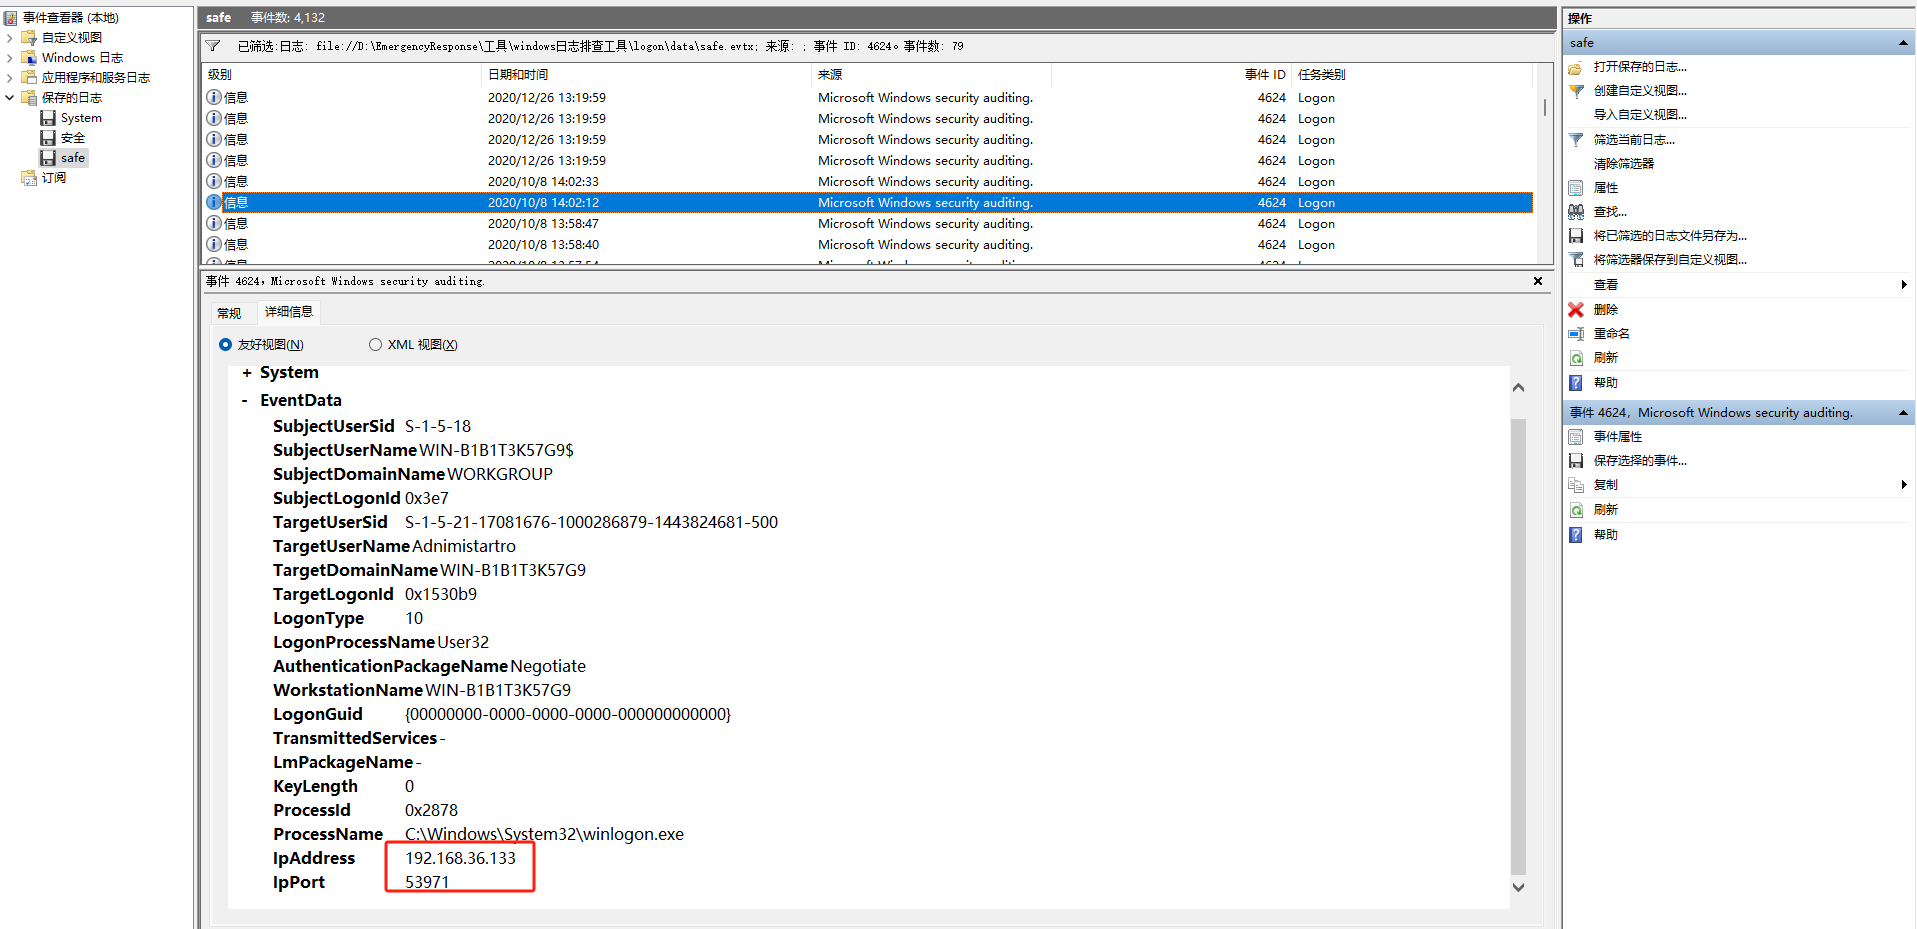Sort by 日期和时间 column header
Viewport: 1917px width, 929px height.
pyautogui.click(x=647, y=75)
